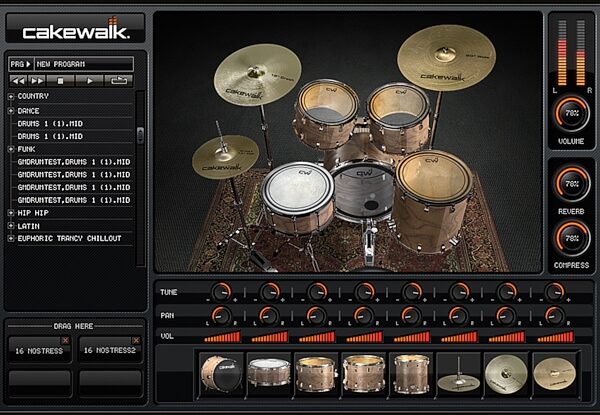Hit the right rack tom on the kit

point(399,105)
